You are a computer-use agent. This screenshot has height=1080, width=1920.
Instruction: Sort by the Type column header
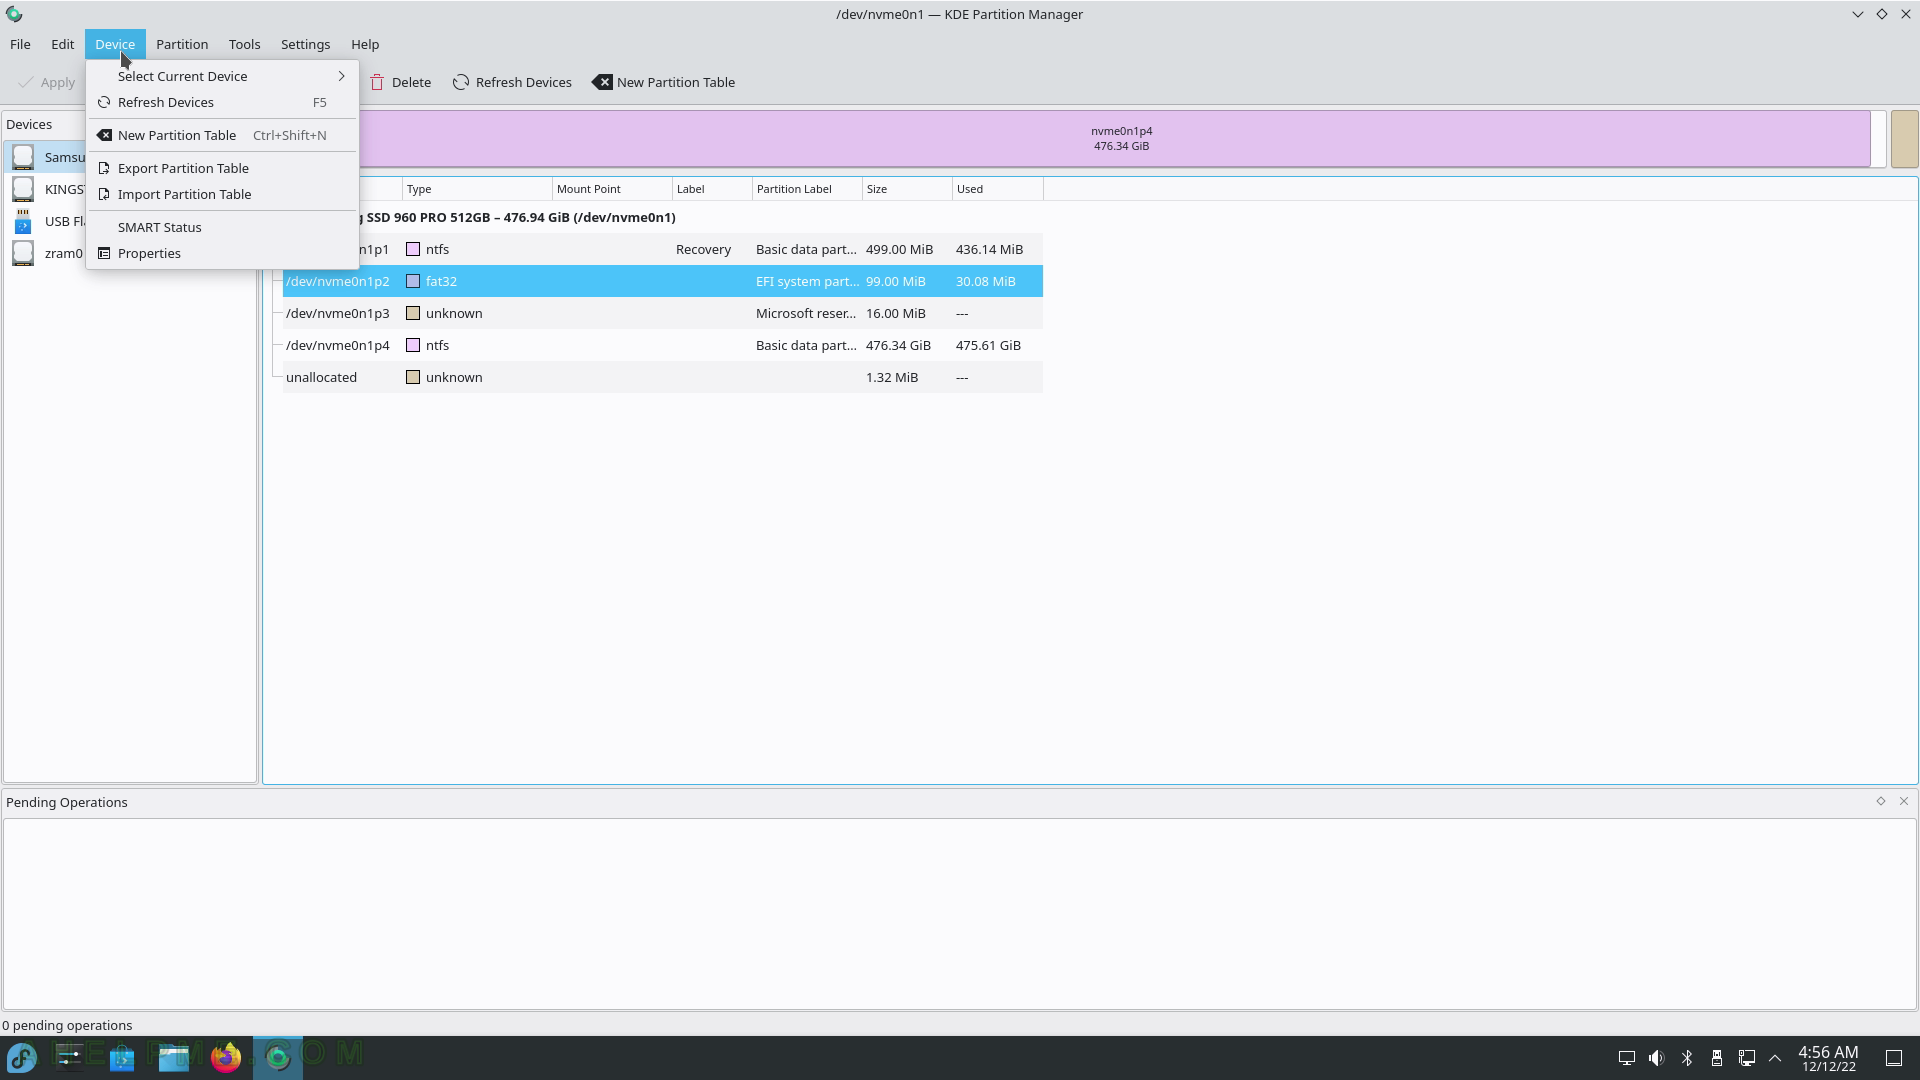pos(477,189)
